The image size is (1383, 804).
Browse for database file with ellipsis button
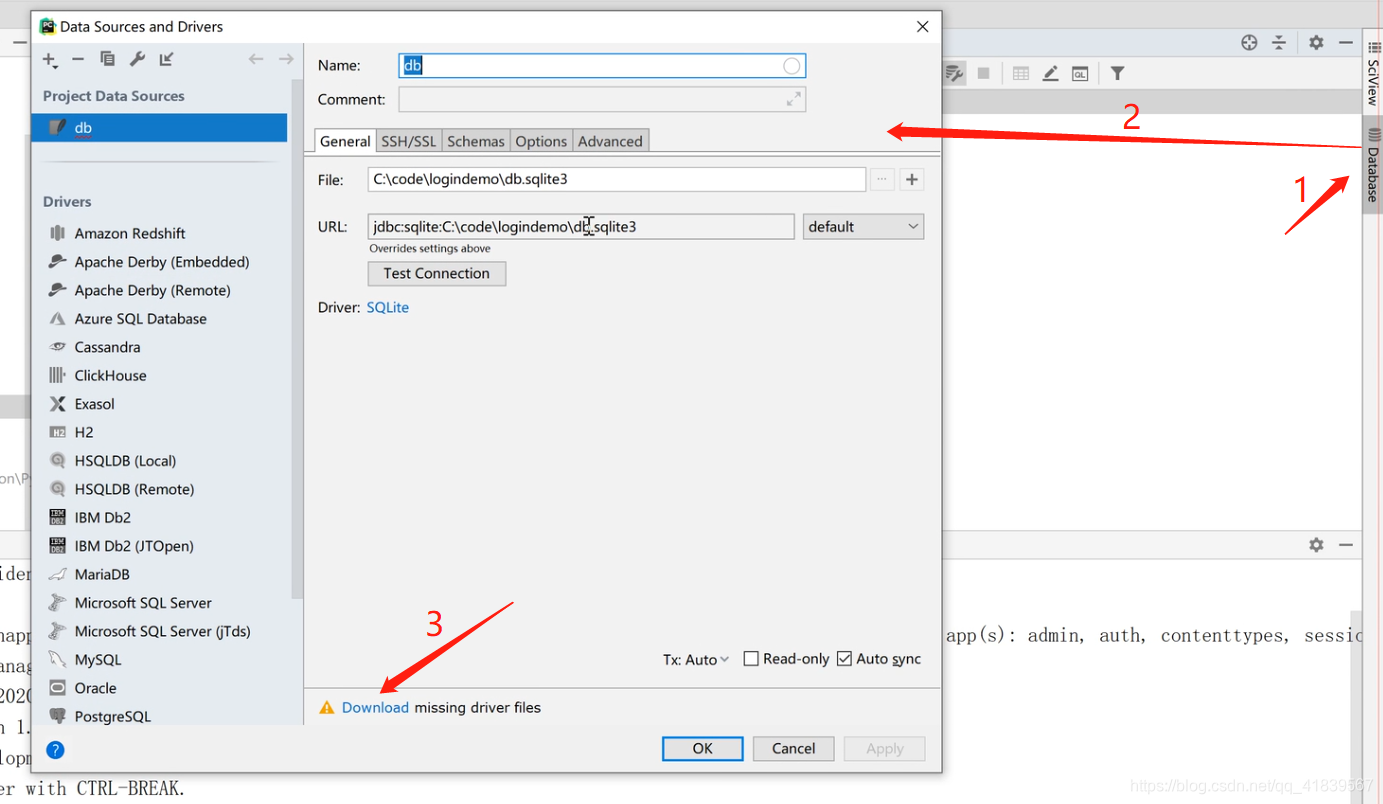tap(882, 179)
